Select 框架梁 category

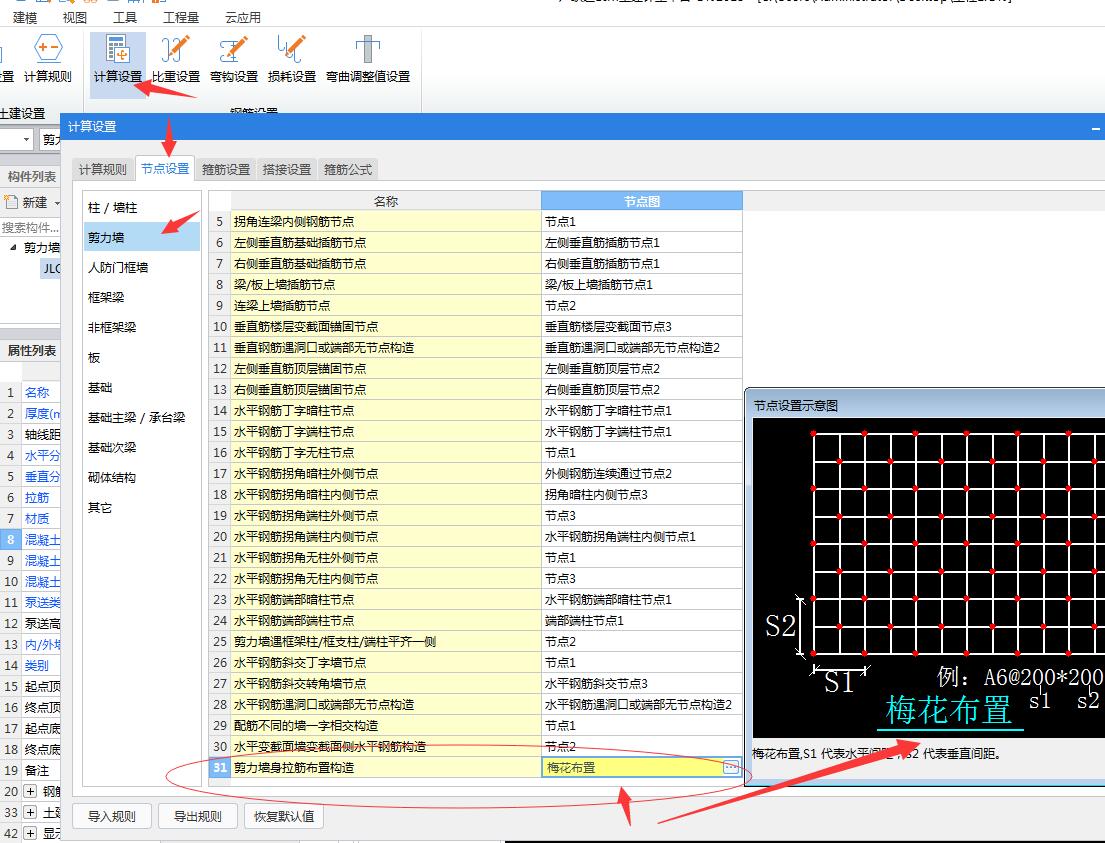click(x=142, y=297)
